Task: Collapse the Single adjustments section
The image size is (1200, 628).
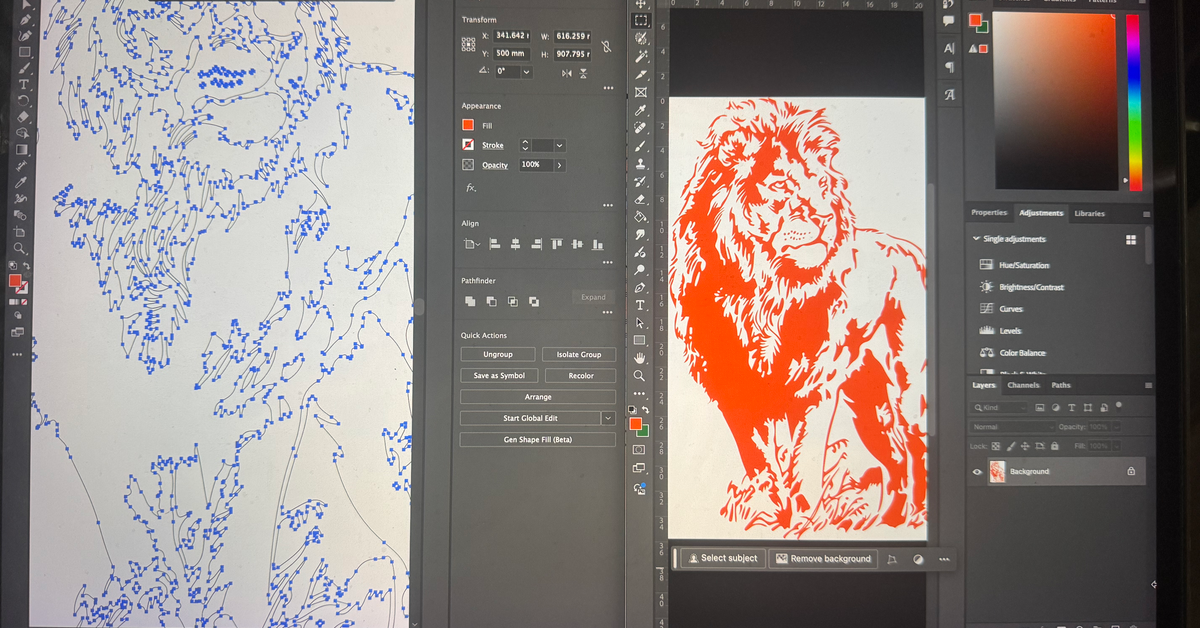Action: [x=977, y=238]
